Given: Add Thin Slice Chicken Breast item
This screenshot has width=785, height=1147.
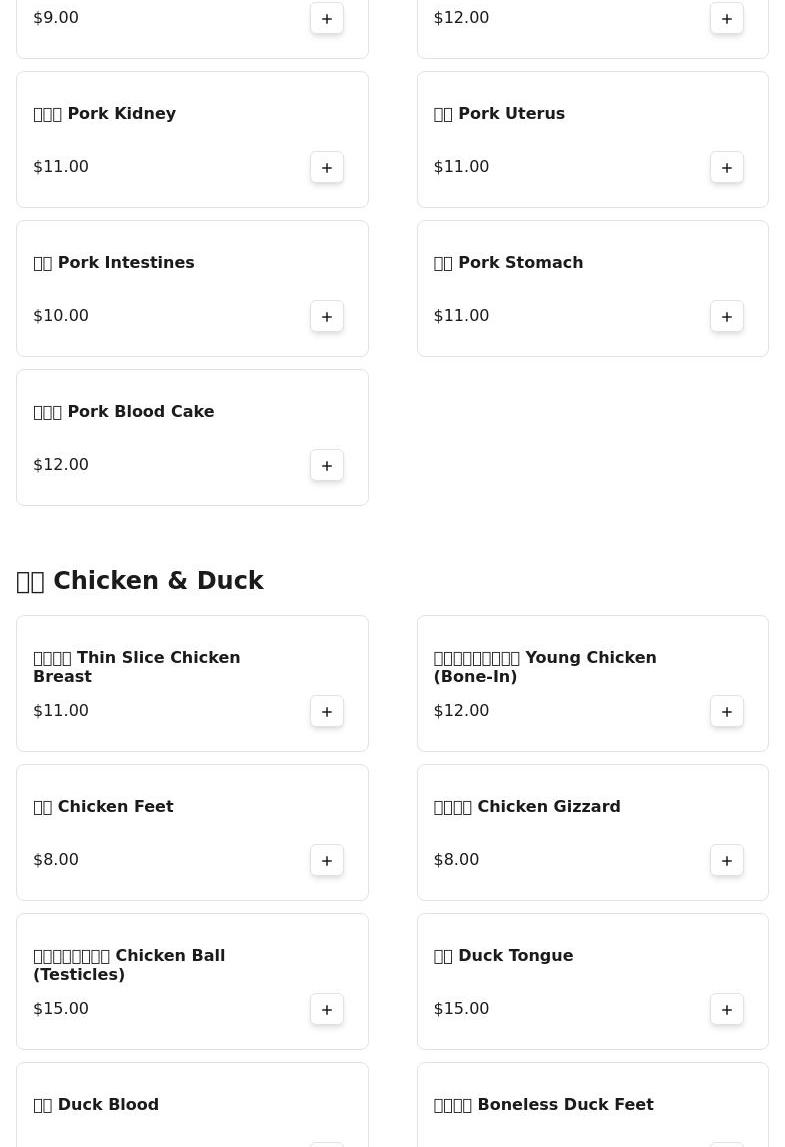Looking at the screenshot, I should point(327,711).
